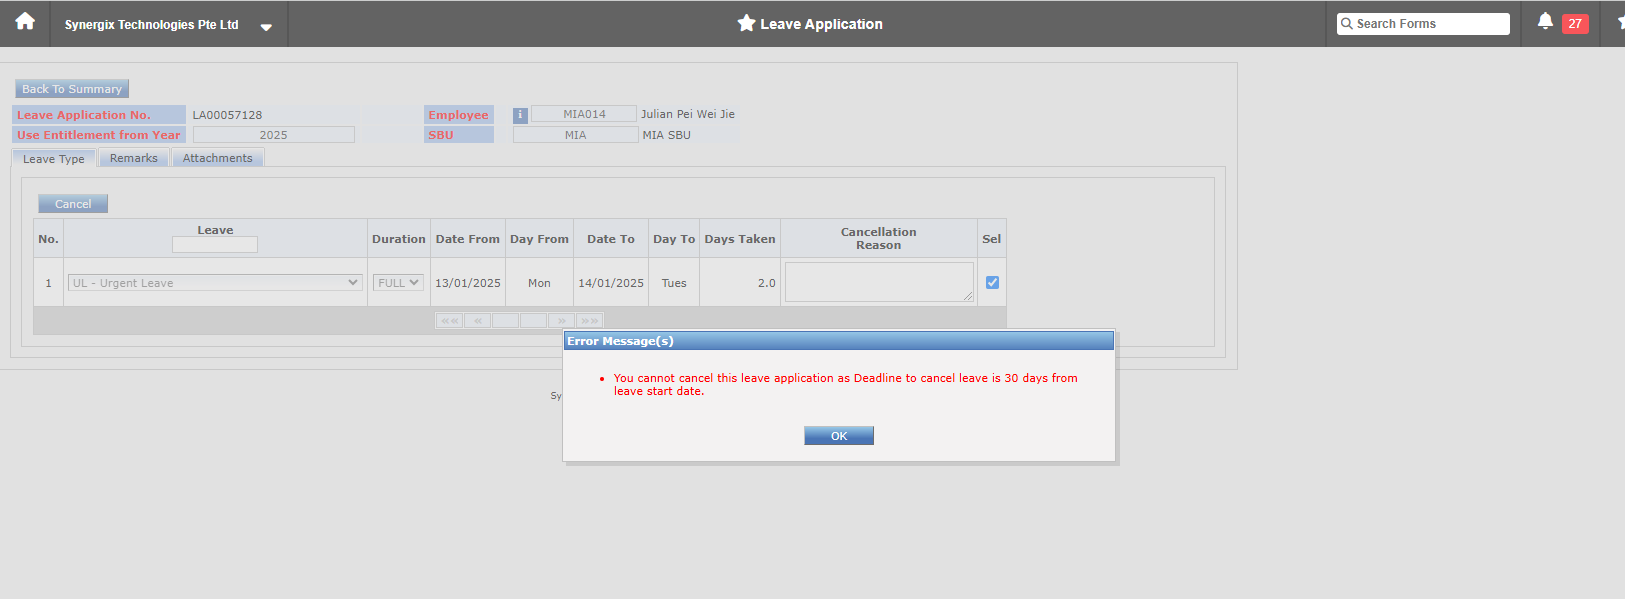Expand the Synergix Technologies company dropdown arrow

[x=266, y=27]
